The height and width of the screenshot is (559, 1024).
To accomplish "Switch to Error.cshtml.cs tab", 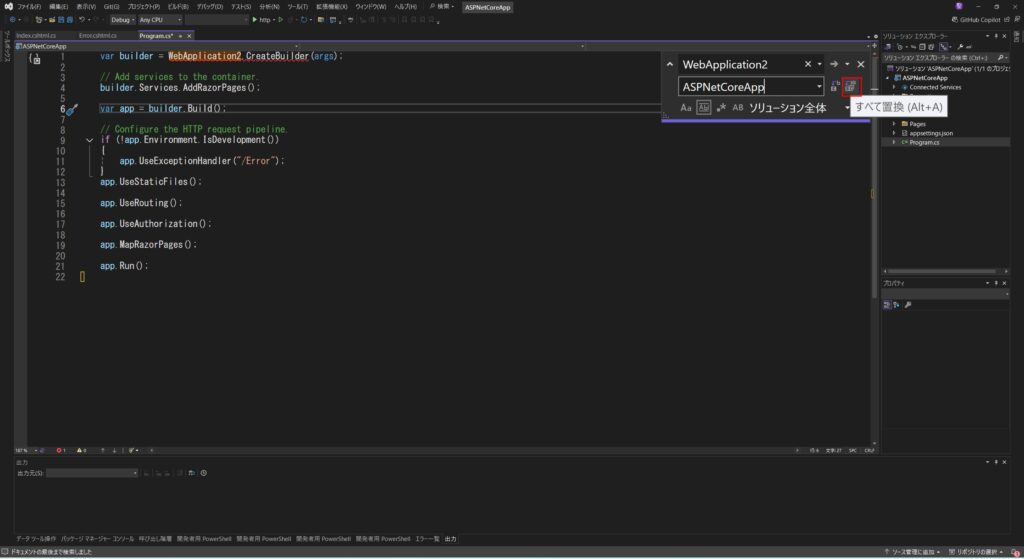I will [x=98, y=35].
